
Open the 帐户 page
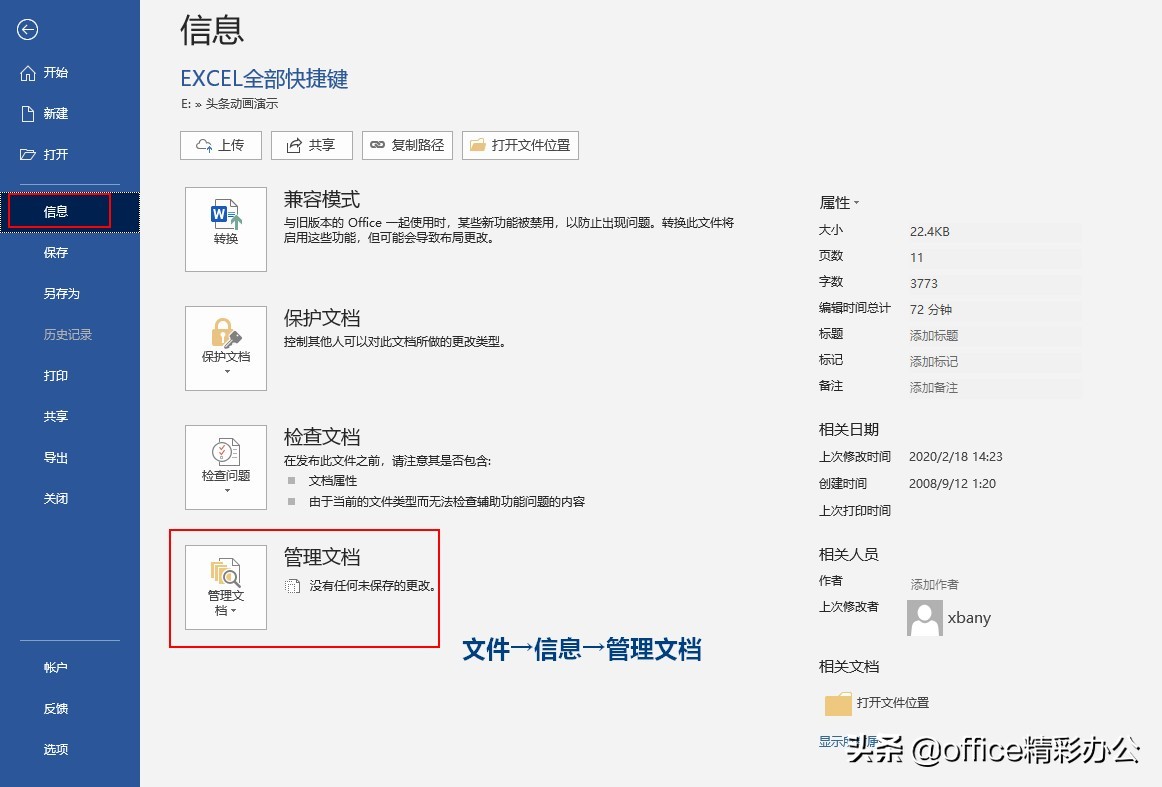click(70, 668)
